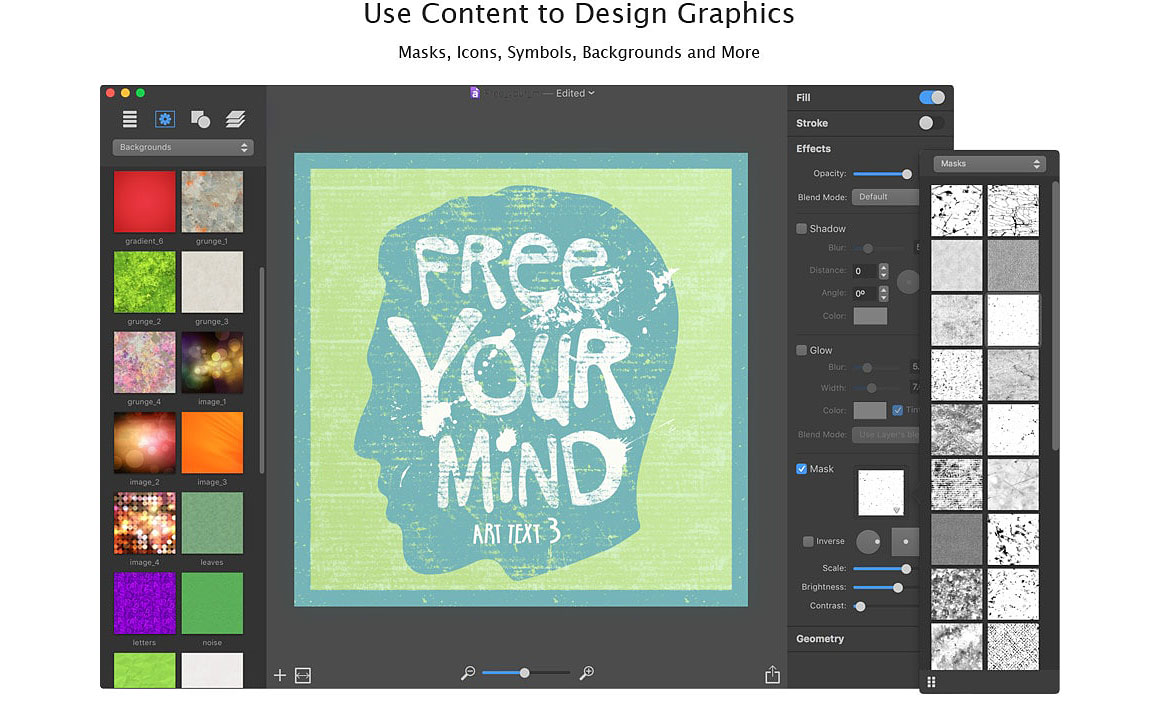This screenshot has width=1160, height=720.
Task: Select the grunge_3 background thumbnail
Action: point(212,282)
